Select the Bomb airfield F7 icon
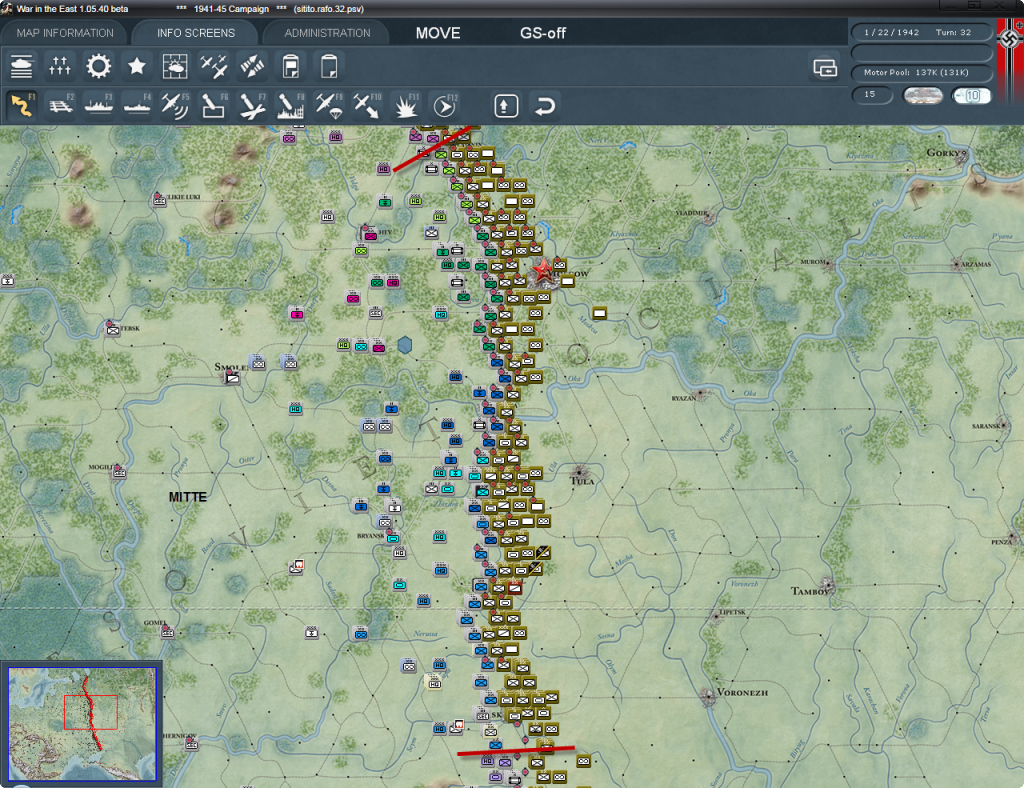The image size is (1024, 788). click(x=252, y=106)
